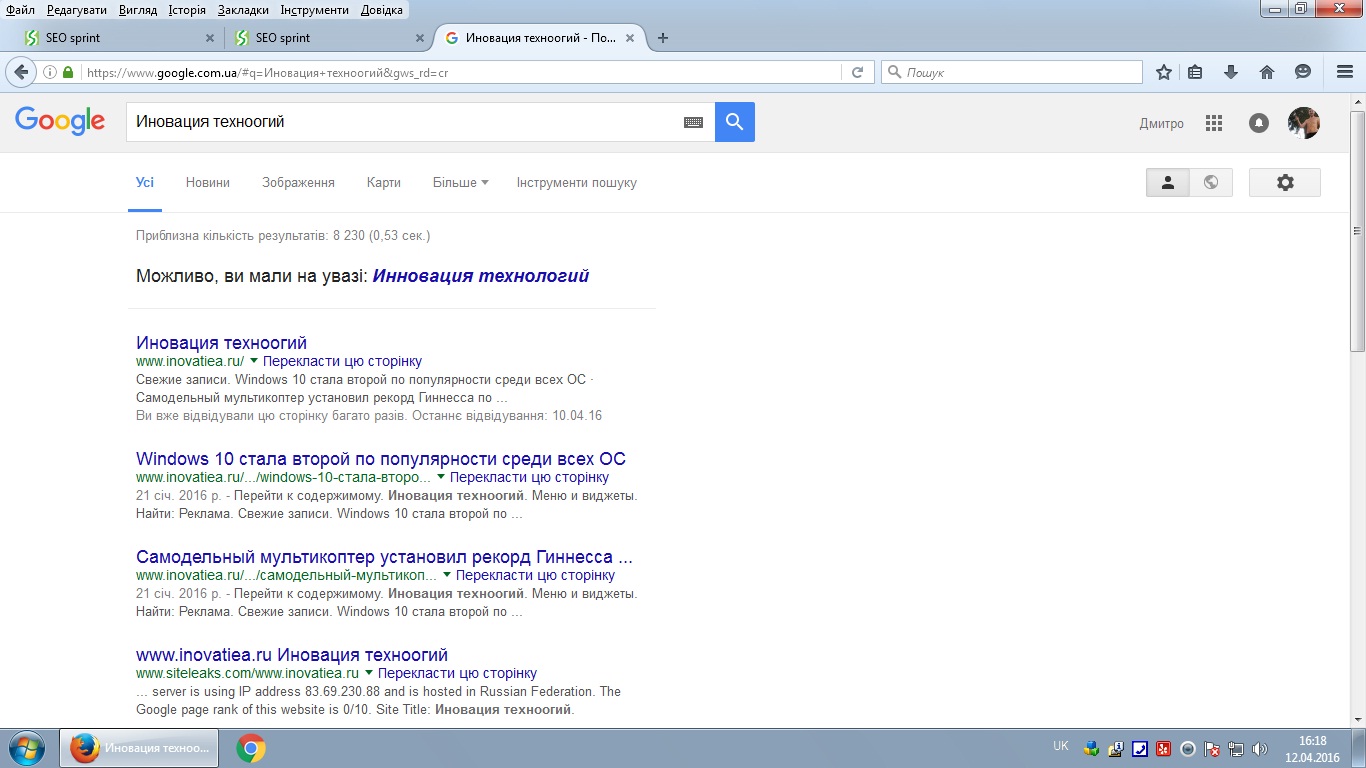
Task: Focus the Firefox Пошук search box
Action: point(1011,72)
